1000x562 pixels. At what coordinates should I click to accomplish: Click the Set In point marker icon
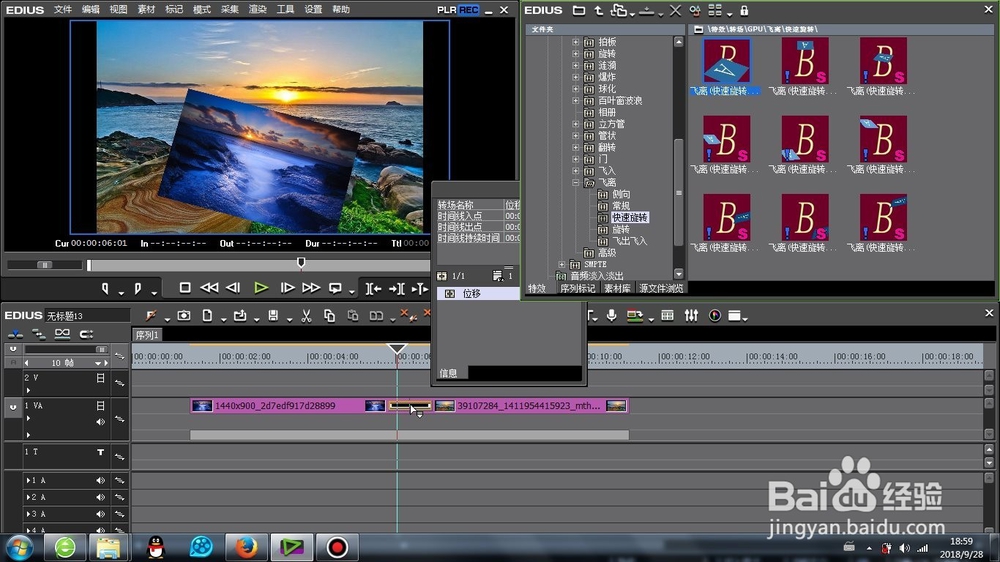point(105,288)
